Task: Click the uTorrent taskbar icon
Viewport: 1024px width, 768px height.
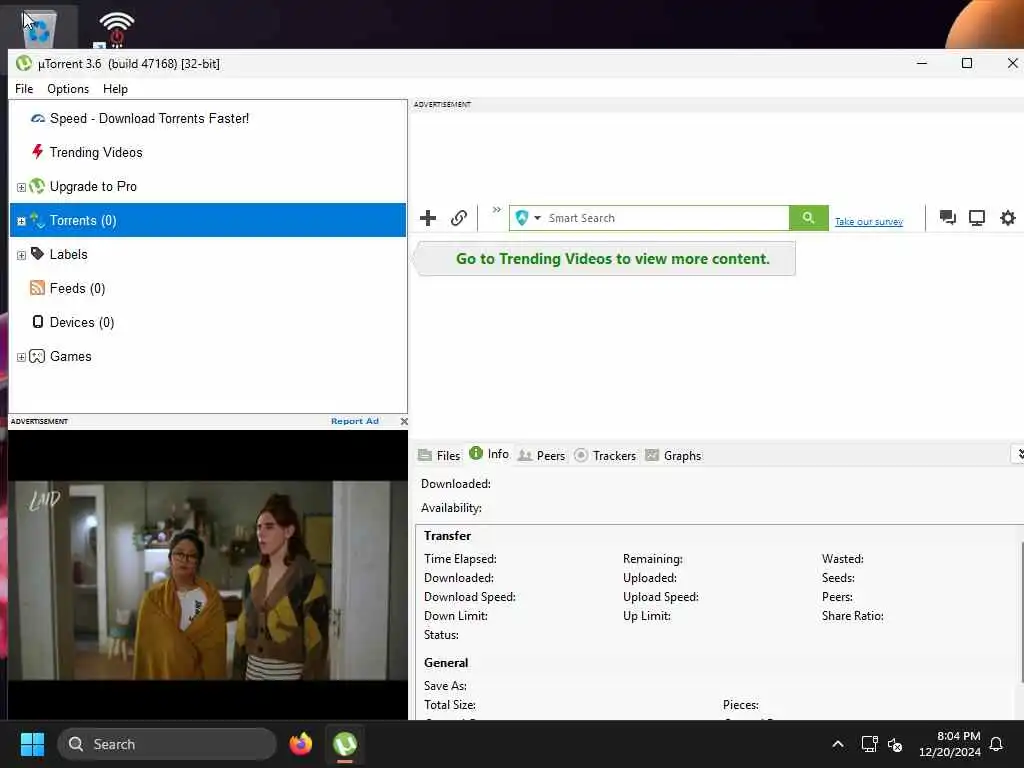Action: click(x=345, y=744)
